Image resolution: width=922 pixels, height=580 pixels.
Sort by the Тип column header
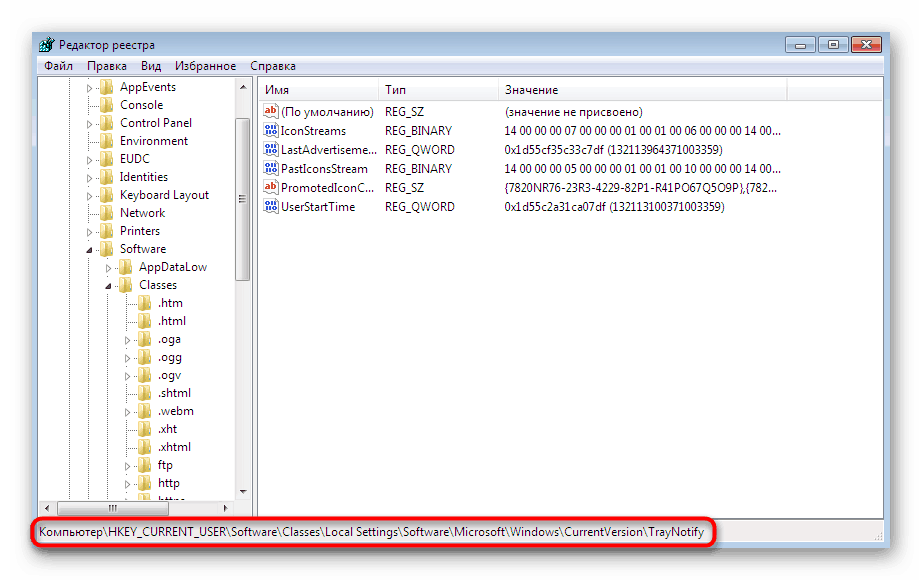(x=439, y=89)
